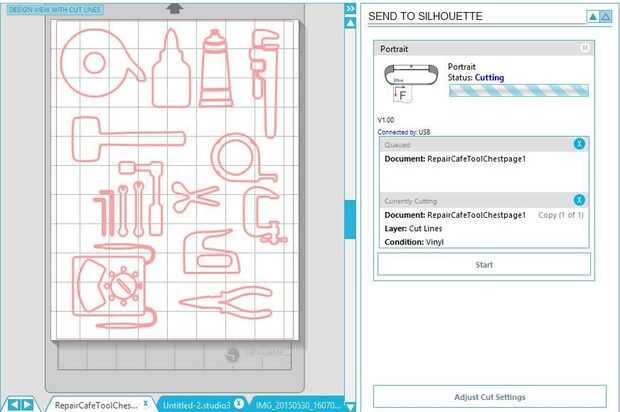
Task: Click the mat load arrow above the cutting mat
Action: pyautogui.click(x=174, y=8)
